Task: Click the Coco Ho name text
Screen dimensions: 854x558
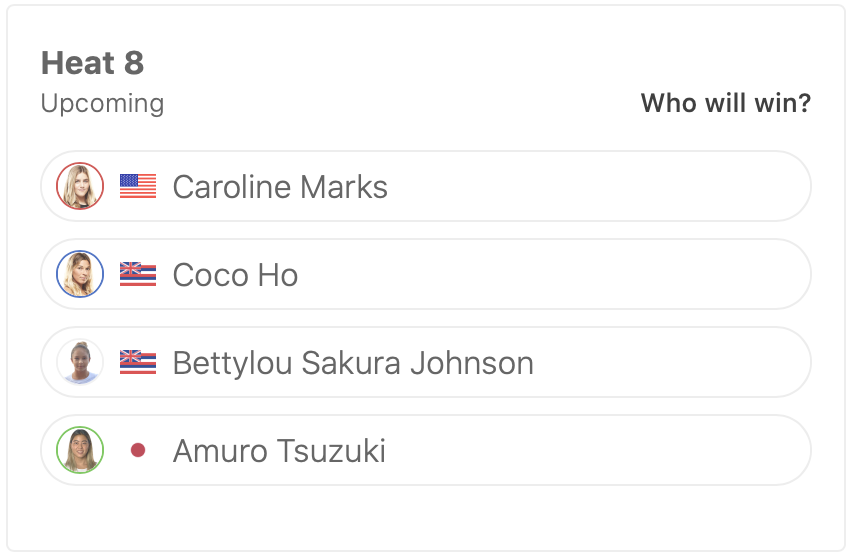Action: (235, 275)
